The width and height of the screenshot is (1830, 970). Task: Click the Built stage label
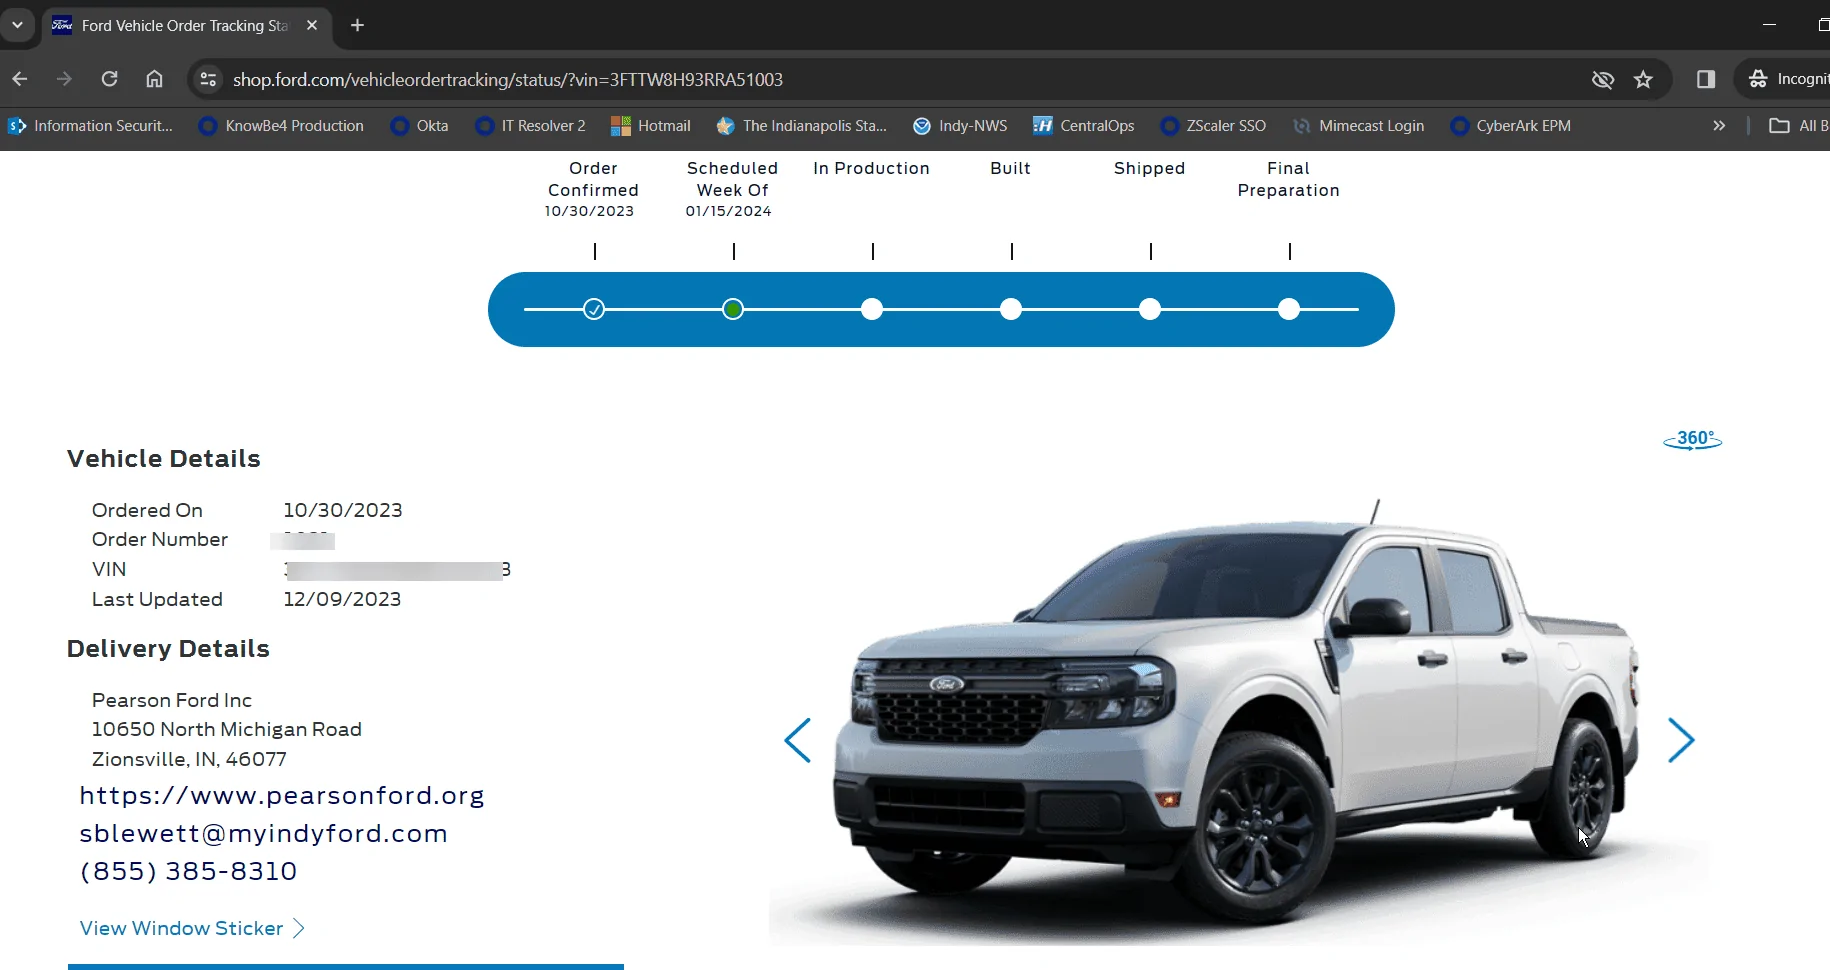coord(1010,168)
